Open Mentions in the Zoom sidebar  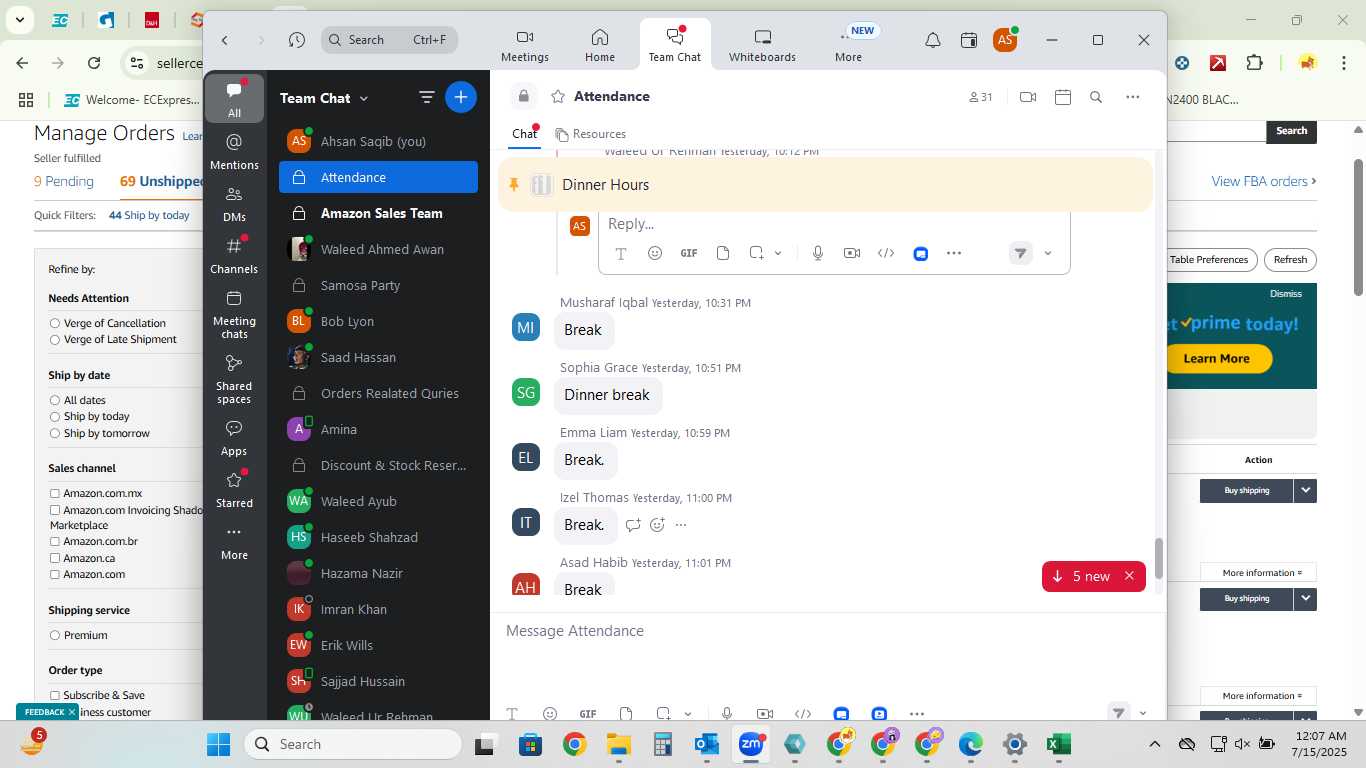tap(234, 151)
